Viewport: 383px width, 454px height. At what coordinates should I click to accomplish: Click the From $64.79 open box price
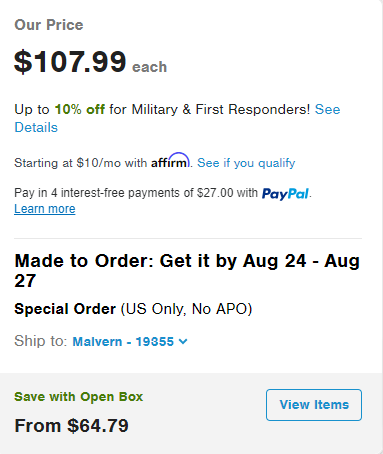click(x=71, y=426)
